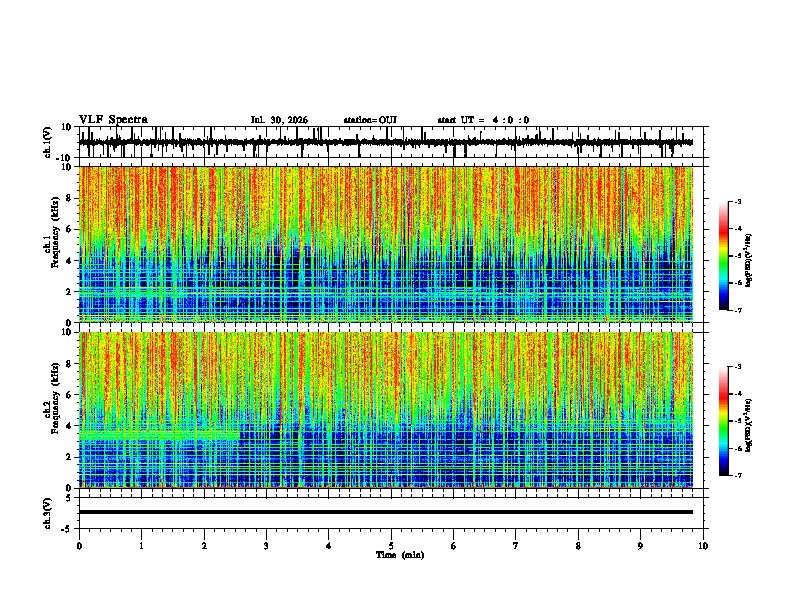The image size is (792, 612).
Task: Click the ch.1 spectrogram color scale bar
Action: tap(724, 256)
